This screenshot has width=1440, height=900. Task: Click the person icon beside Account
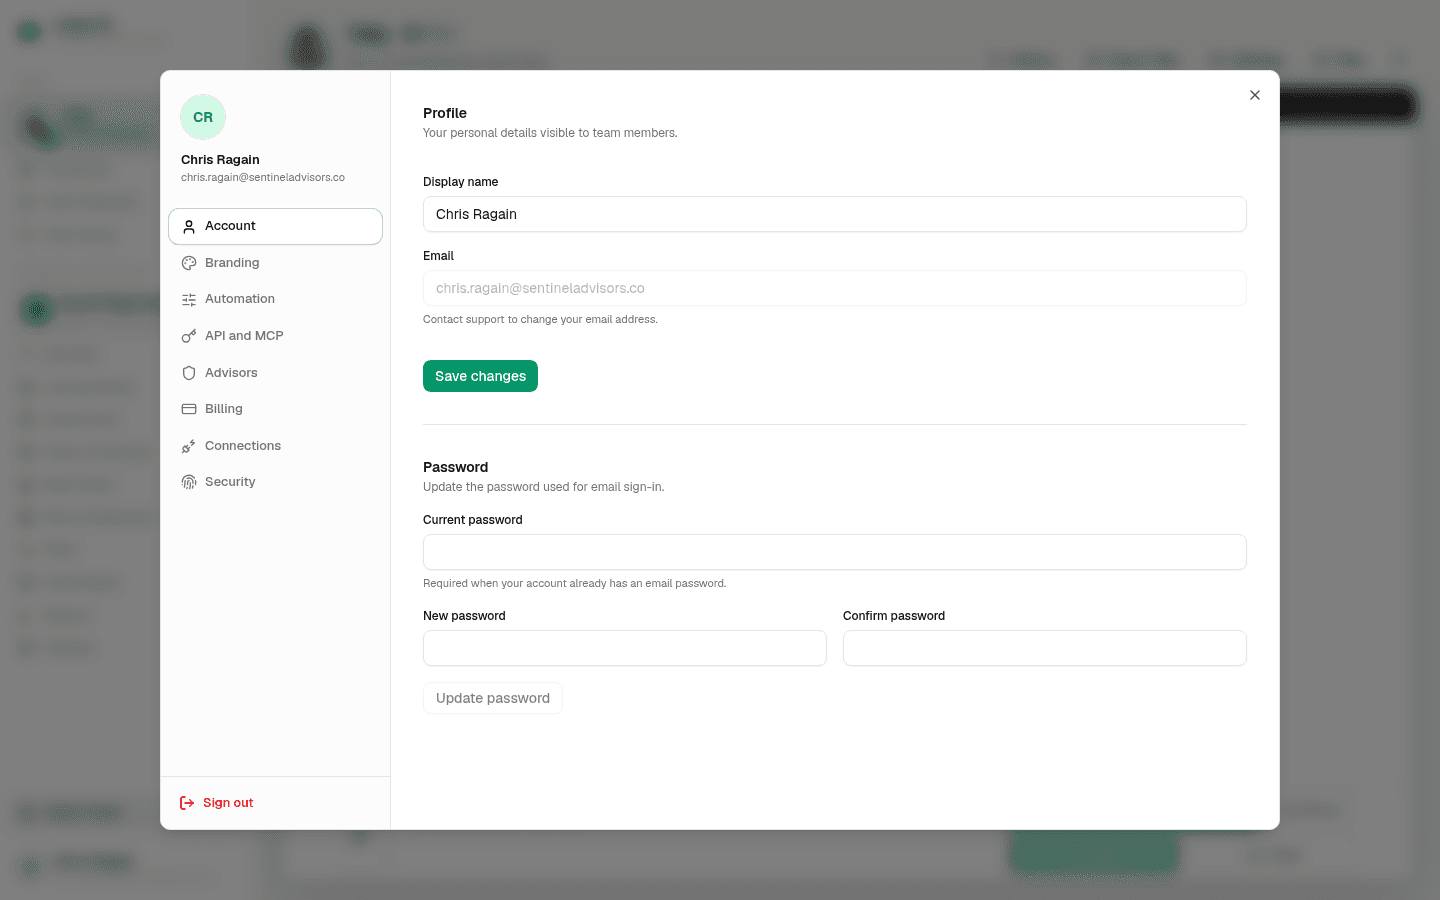[x=189, y=227]
